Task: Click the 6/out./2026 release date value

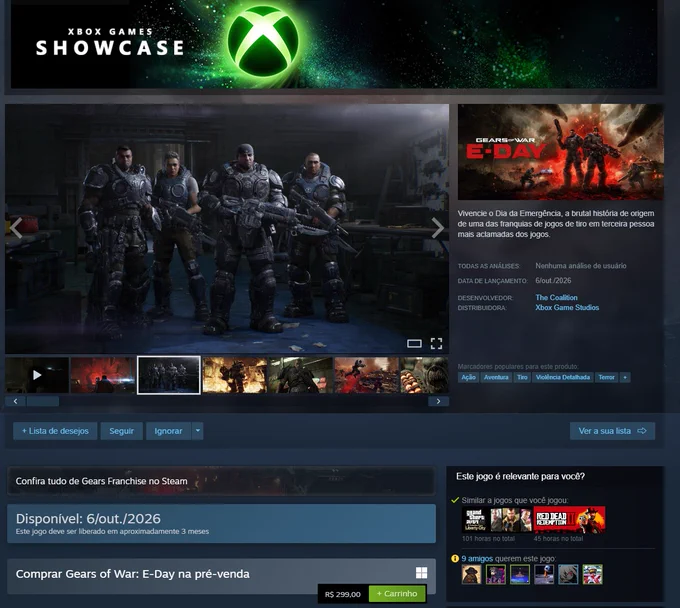Action: 553,281
